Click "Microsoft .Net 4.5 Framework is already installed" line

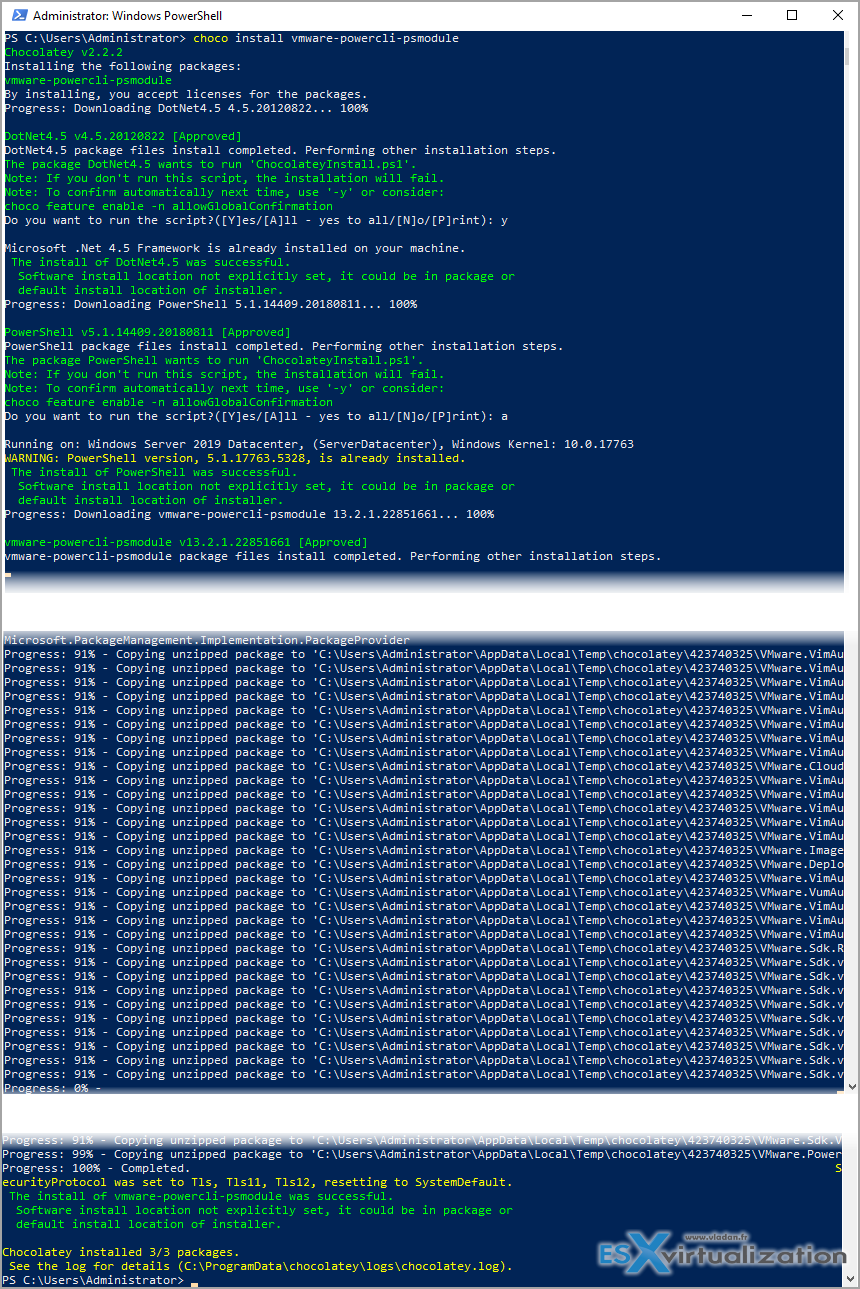pyautogui.click(x=235, y=248)
